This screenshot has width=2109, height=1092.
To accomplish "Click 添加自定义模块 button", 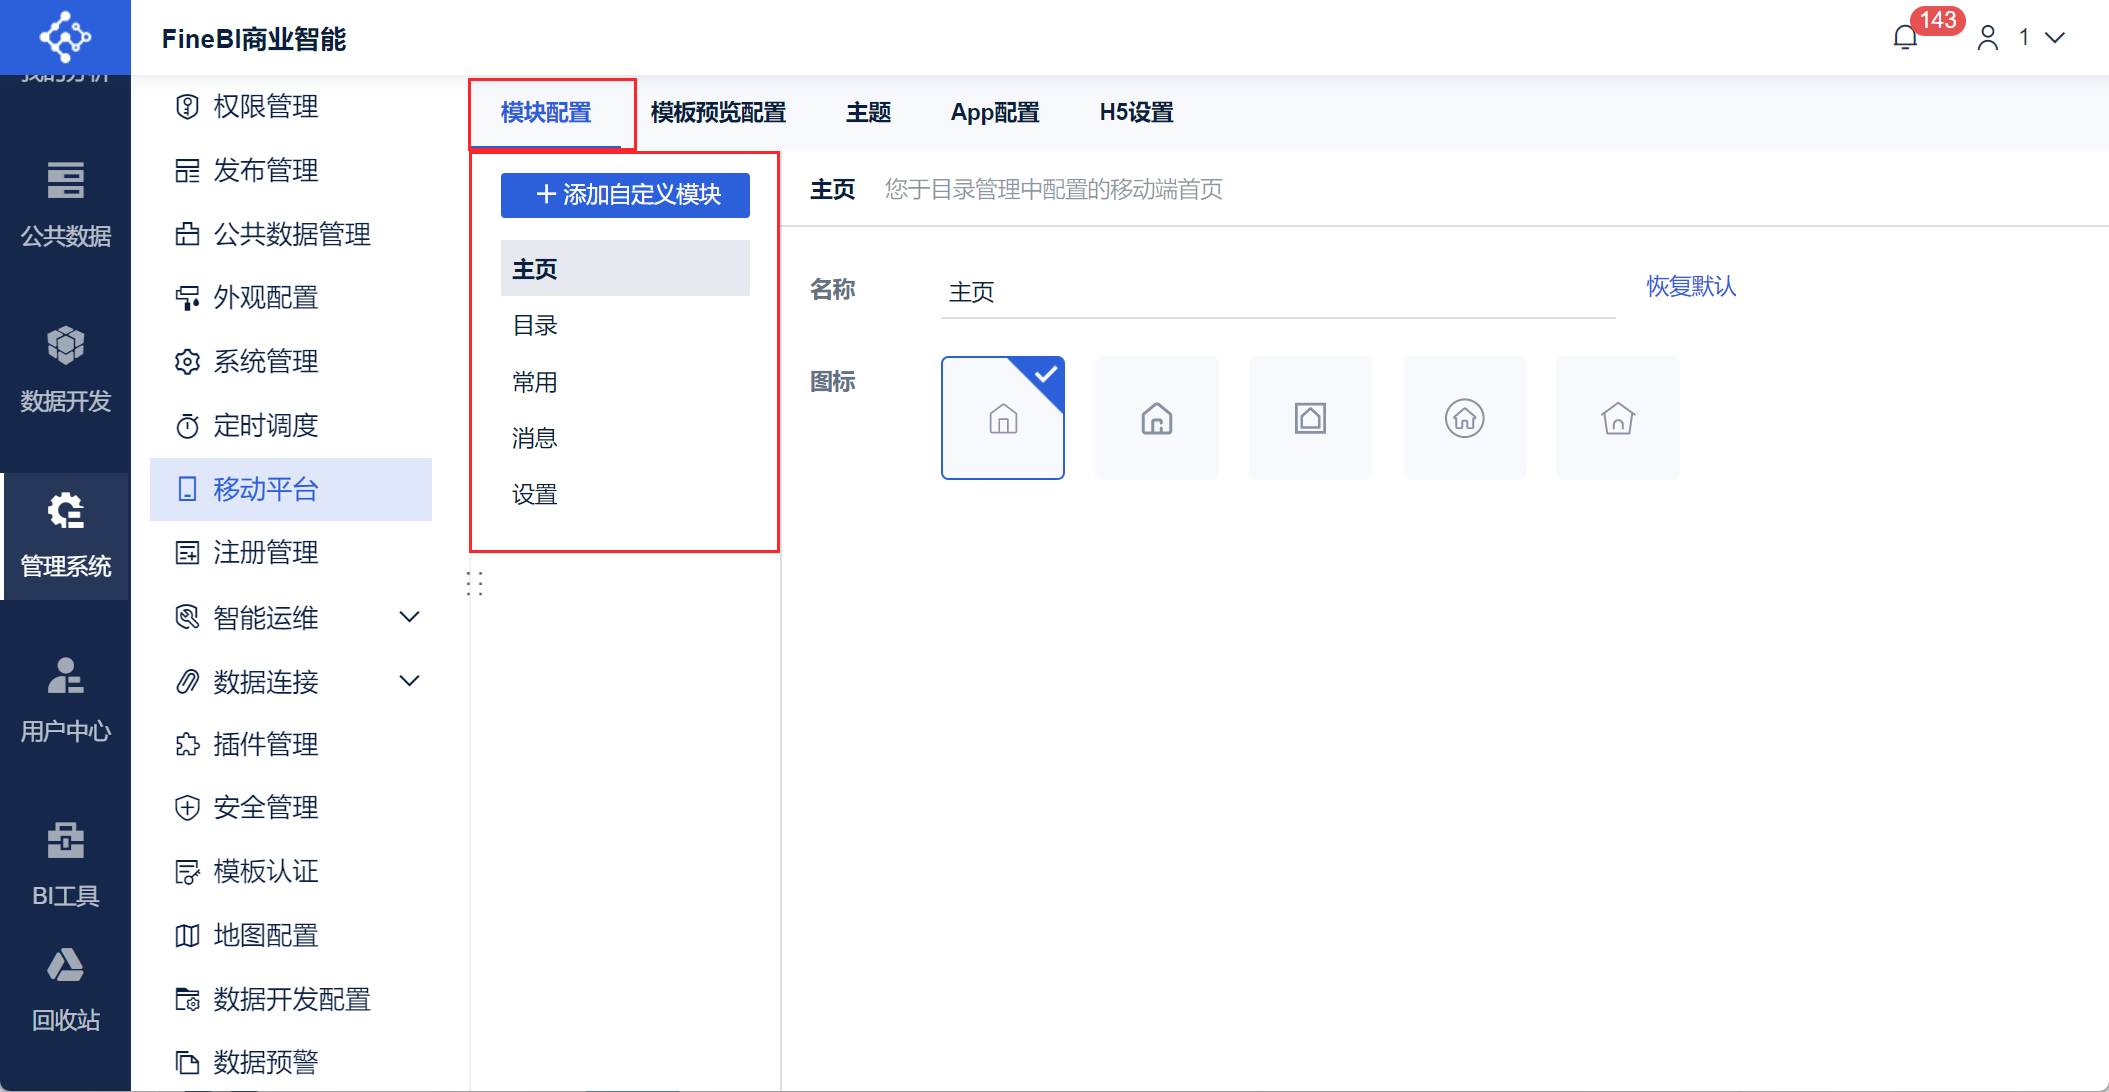I will 625,194.
